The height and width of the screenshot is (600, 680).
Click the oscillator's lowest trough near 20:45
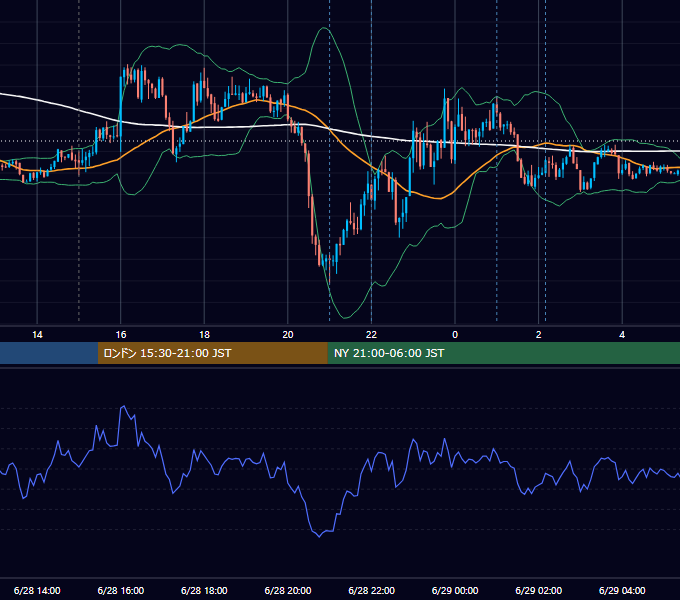(320, 537)
